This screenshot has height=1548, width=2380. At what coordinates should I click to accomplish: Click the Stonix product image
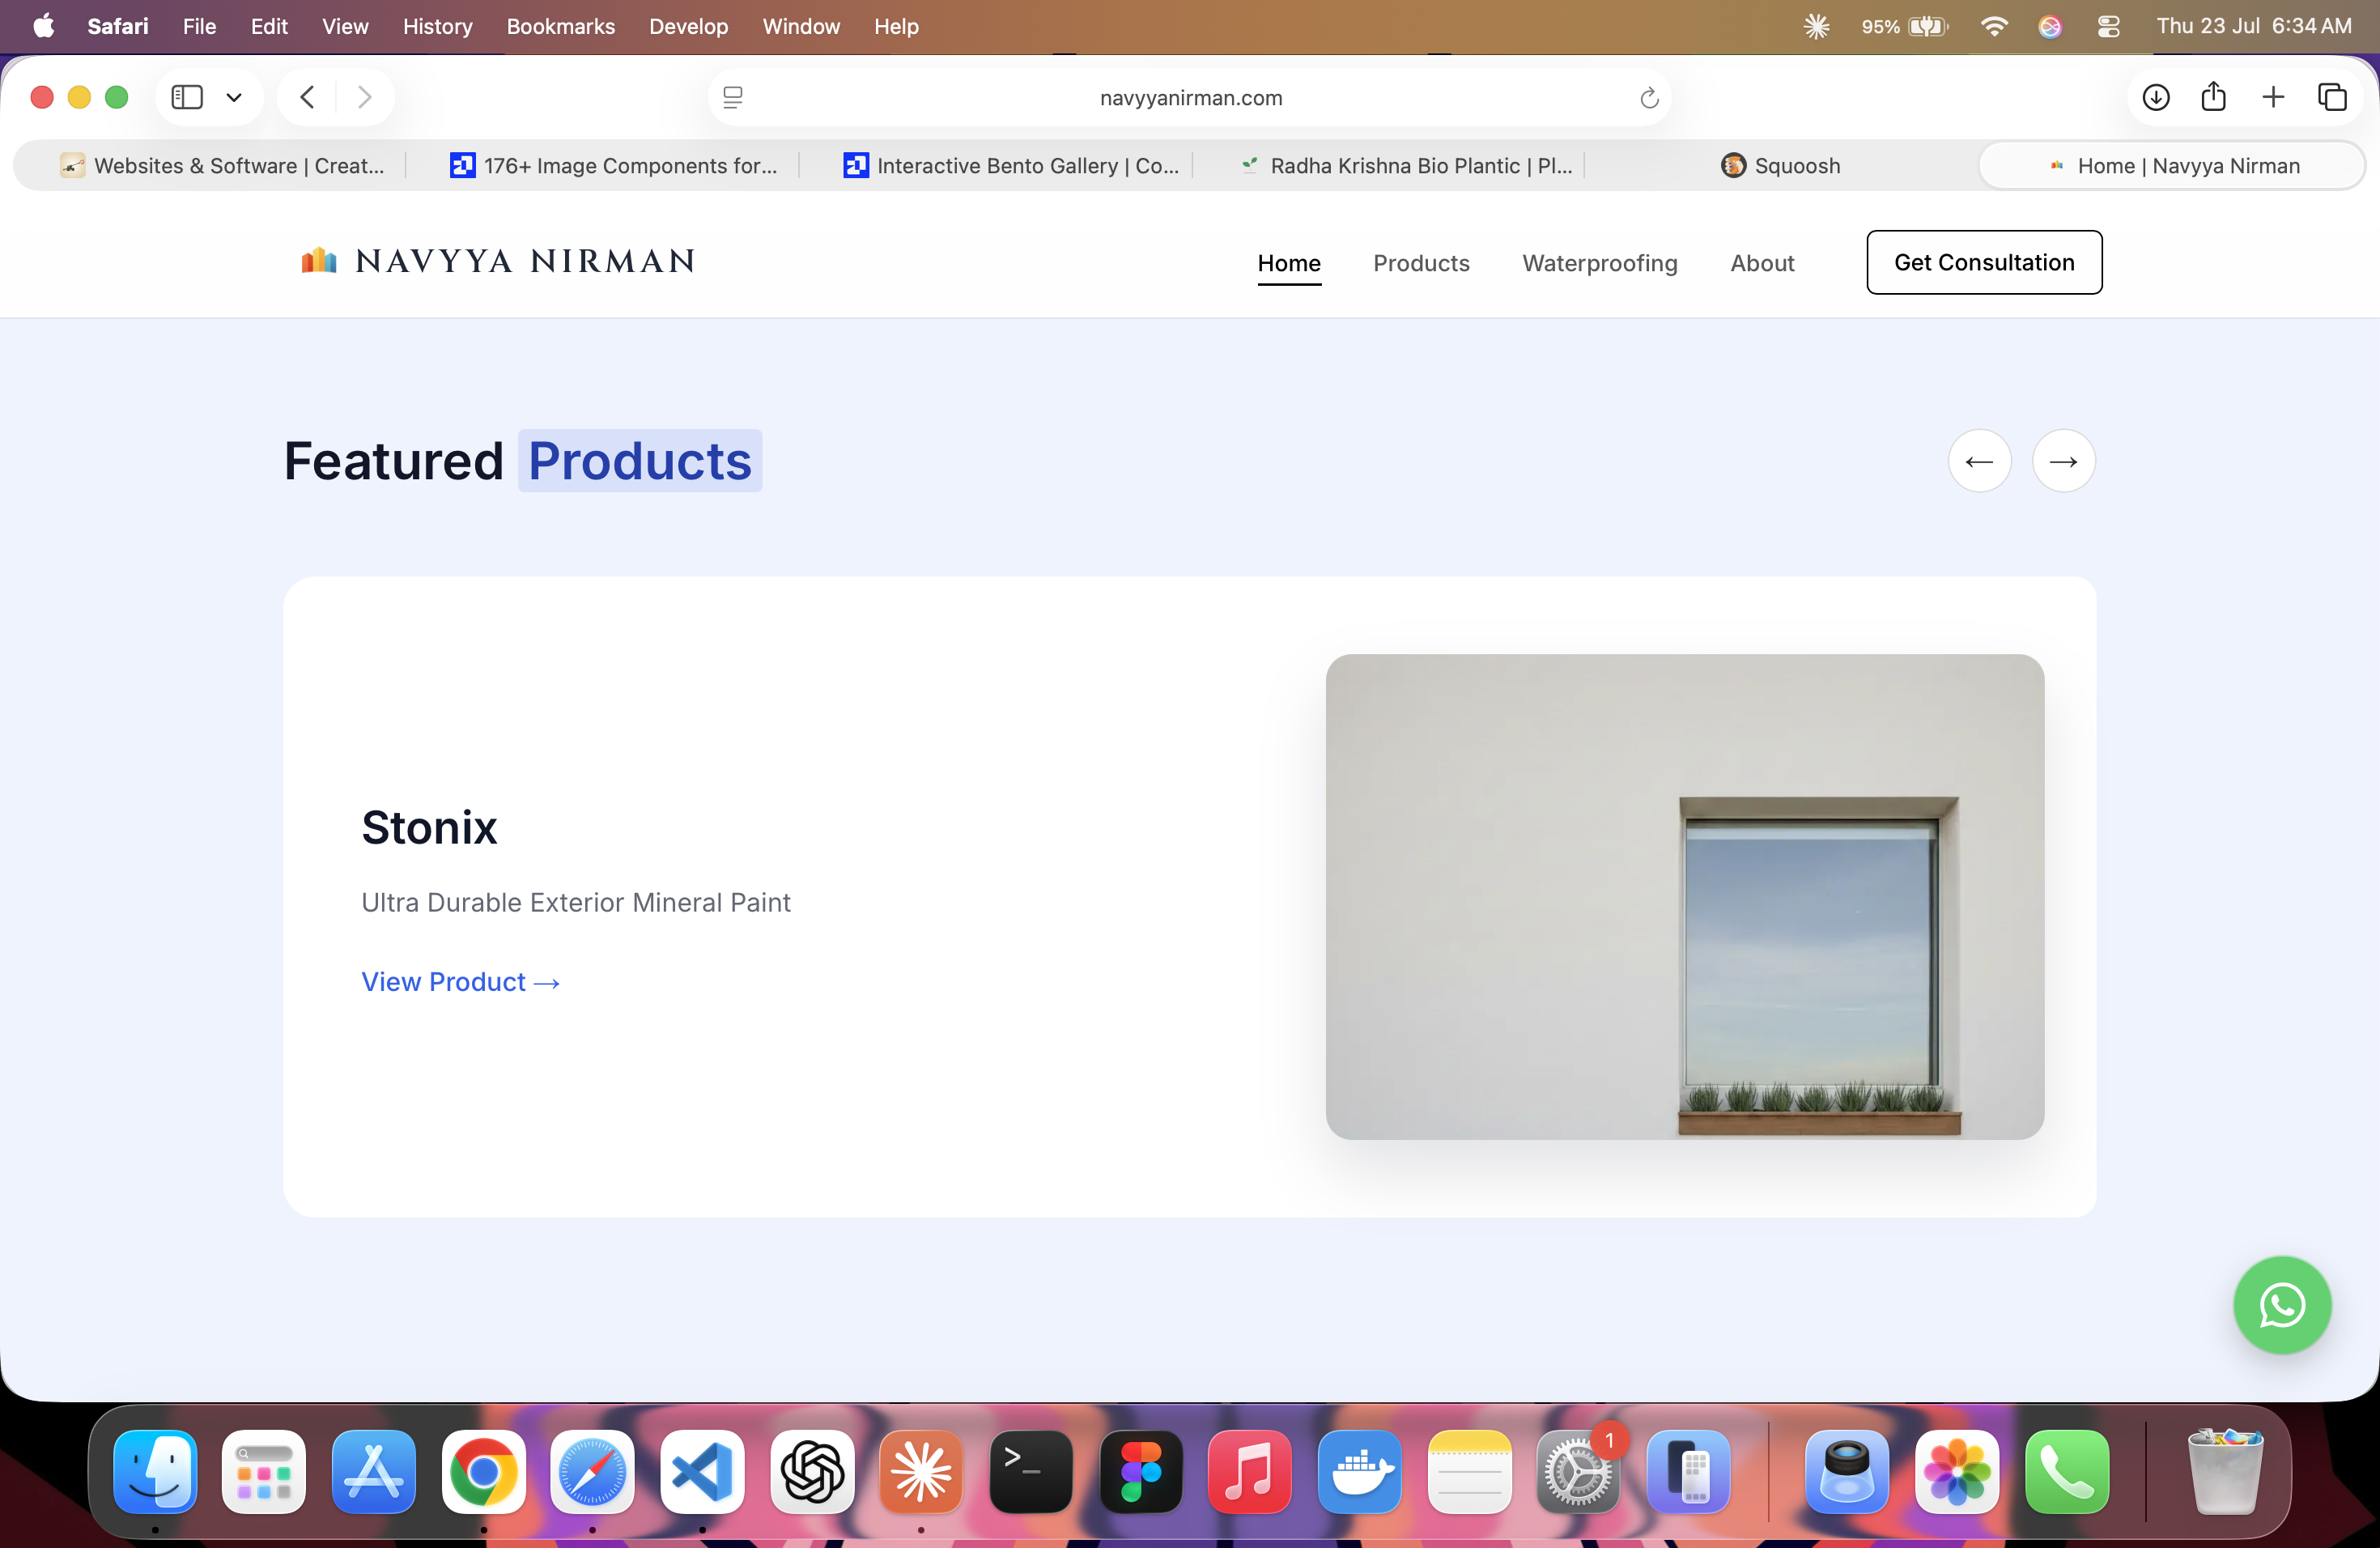point(1685,897)
